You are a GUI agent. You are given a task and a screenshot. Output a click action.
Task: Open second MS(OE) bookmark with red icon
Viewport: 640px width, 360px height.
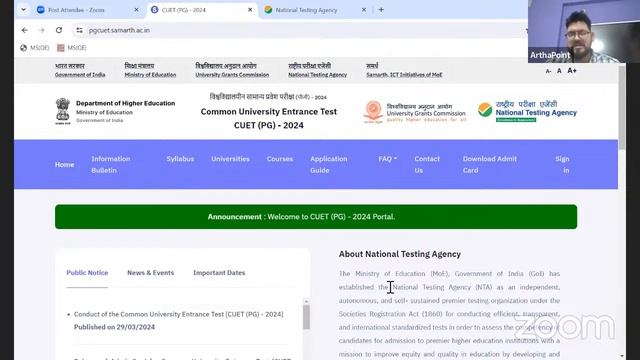coord(72,48)
